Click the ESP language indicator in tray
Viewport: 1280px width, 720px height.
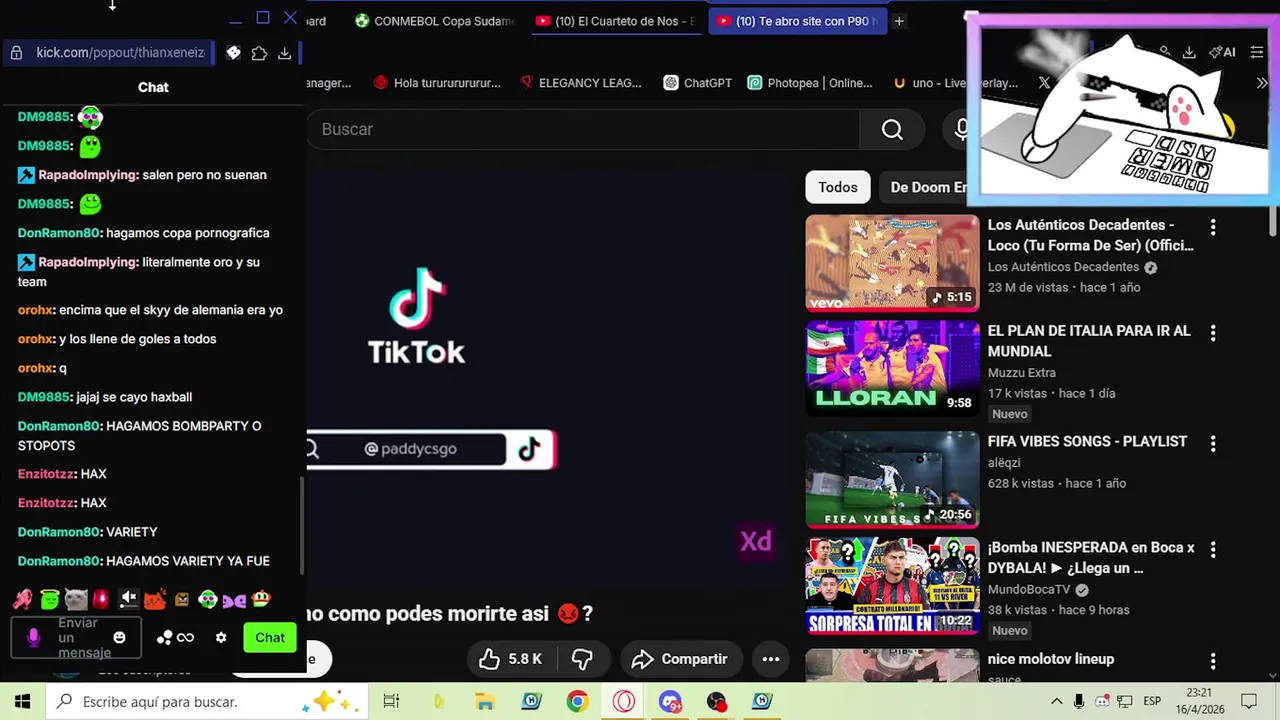(1152, 701)
